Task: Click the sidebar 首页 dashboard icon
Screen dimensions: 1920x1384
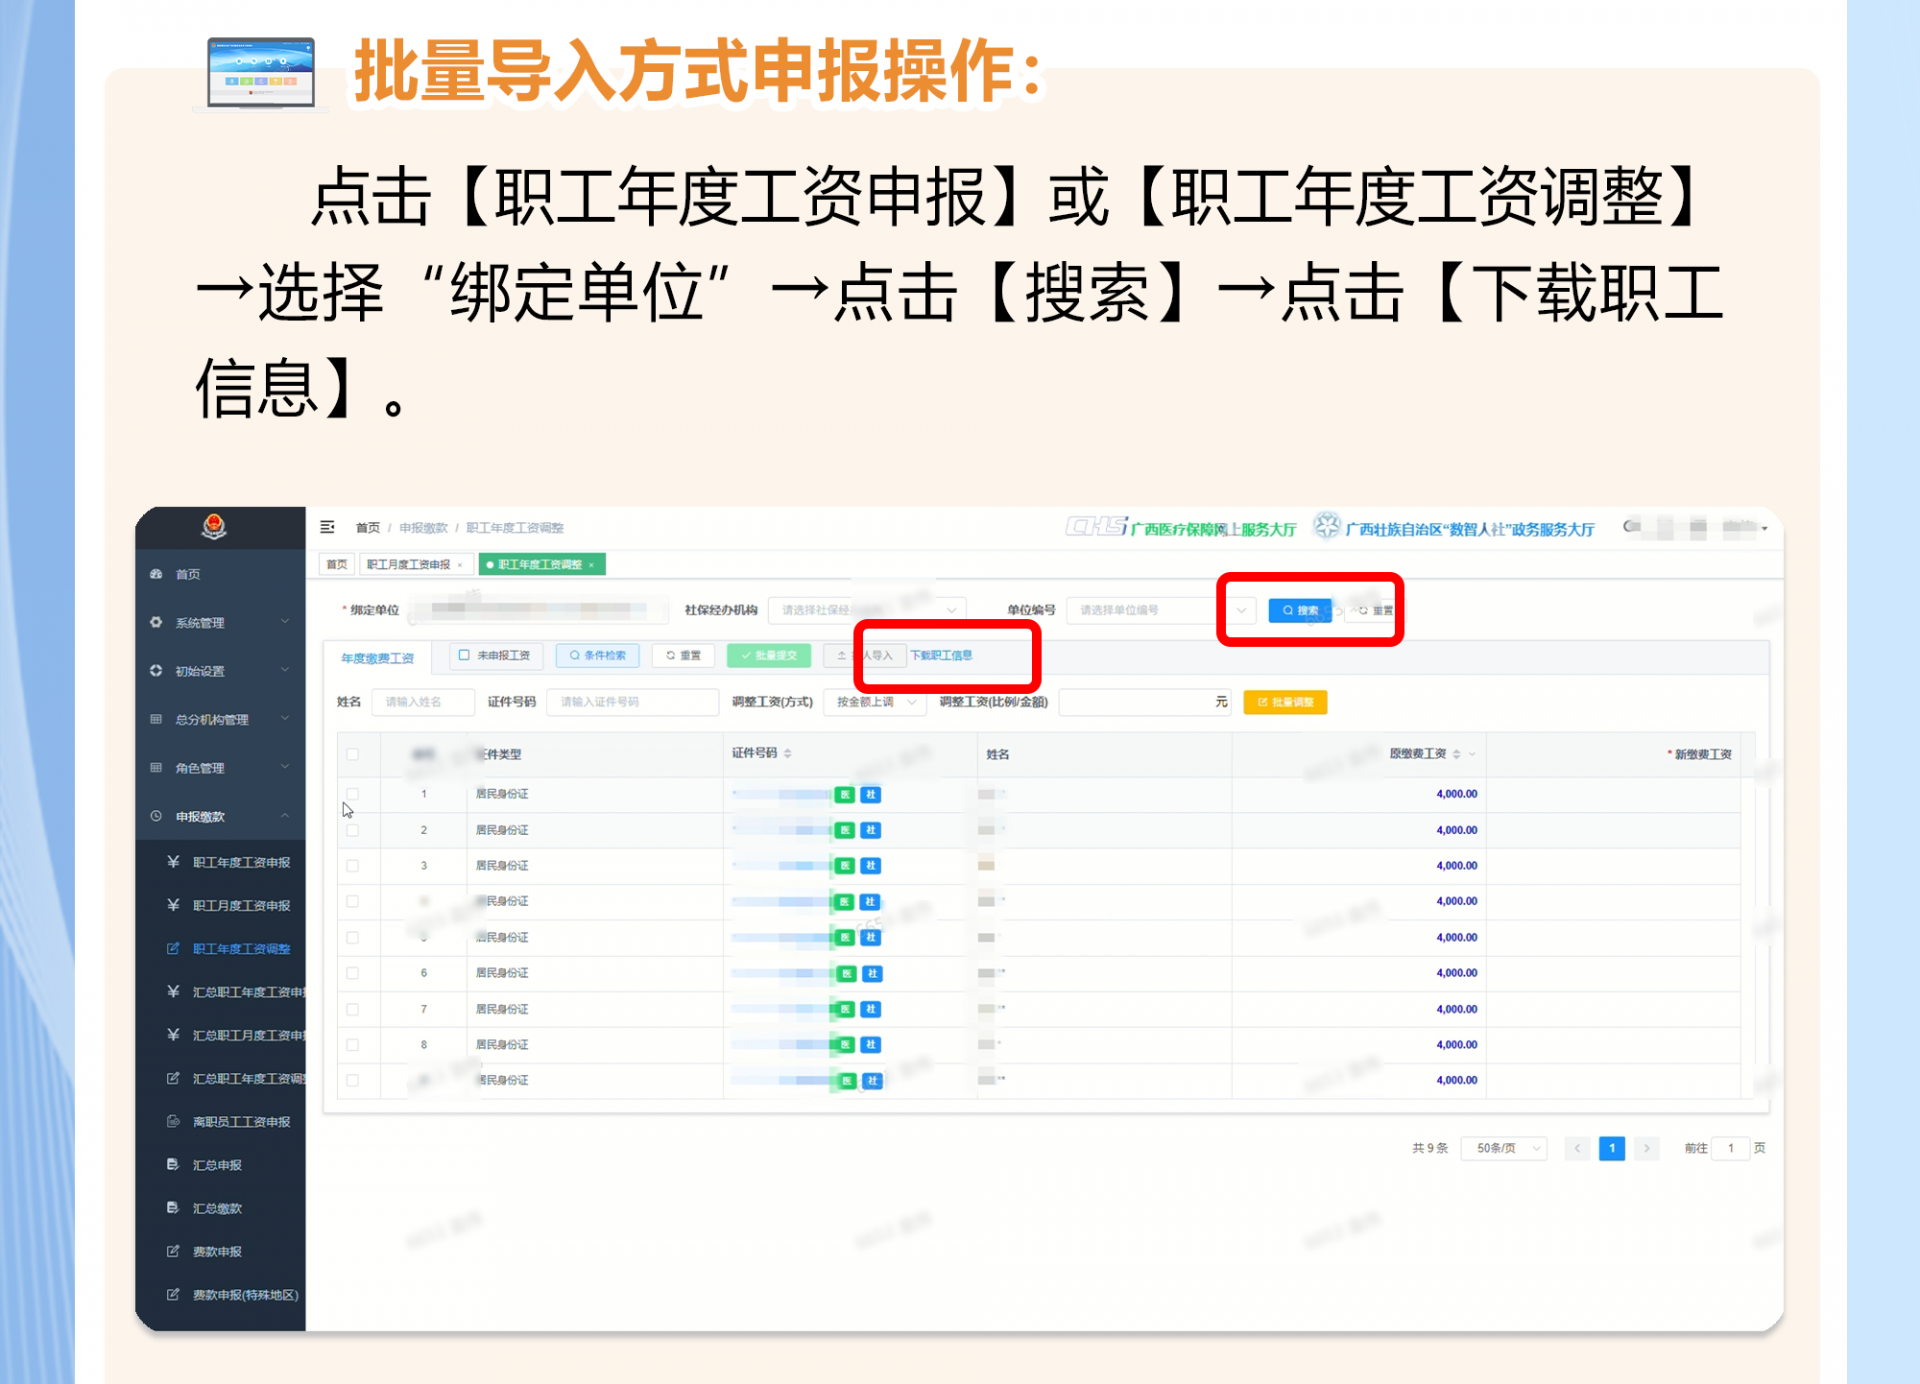Action: click(x=156, y=574)
